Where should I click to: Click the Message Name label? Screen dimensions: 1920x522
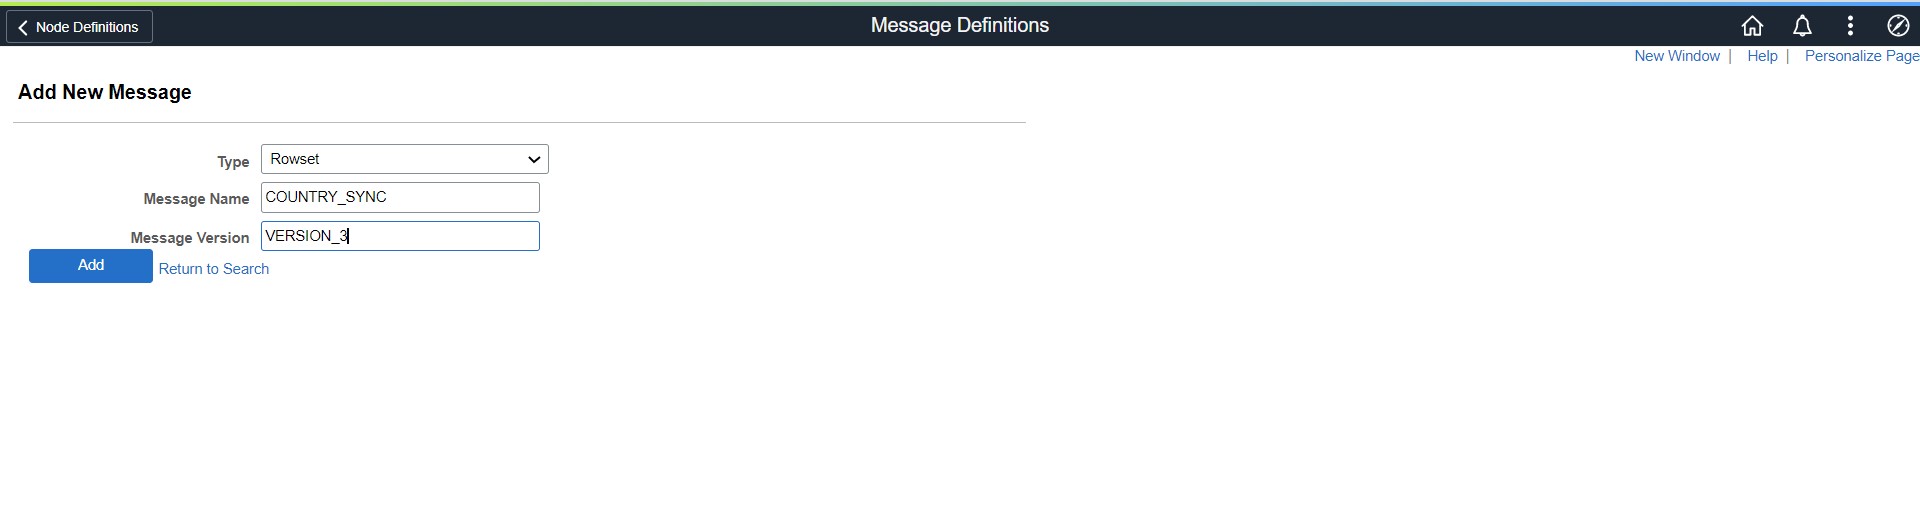click(196, 199)
